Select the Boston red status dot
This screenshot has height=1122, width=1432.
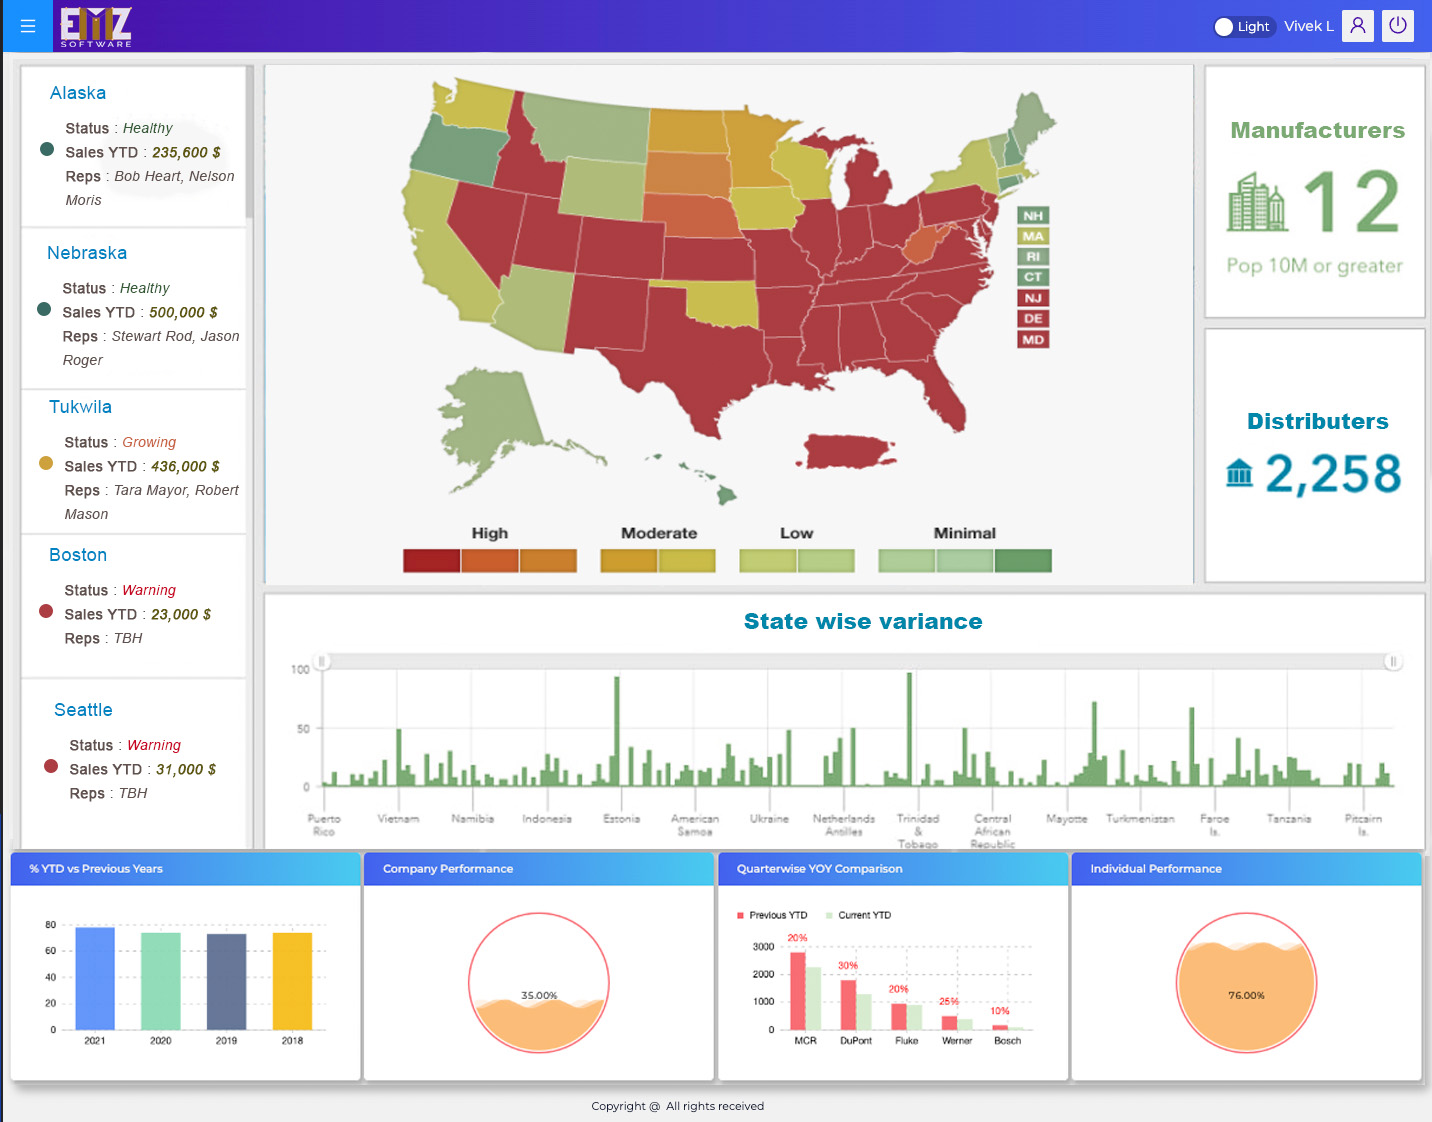pyautogui.click(x=46, y=611)
